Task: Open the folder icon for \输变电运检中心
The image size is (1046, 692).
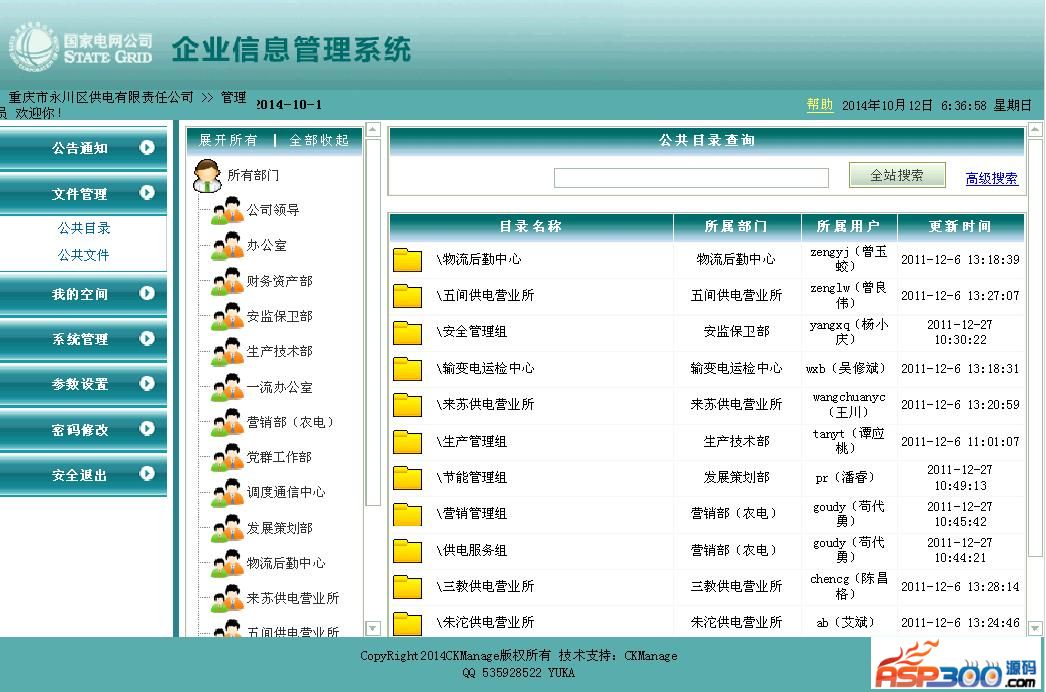Action: point(408,368)
